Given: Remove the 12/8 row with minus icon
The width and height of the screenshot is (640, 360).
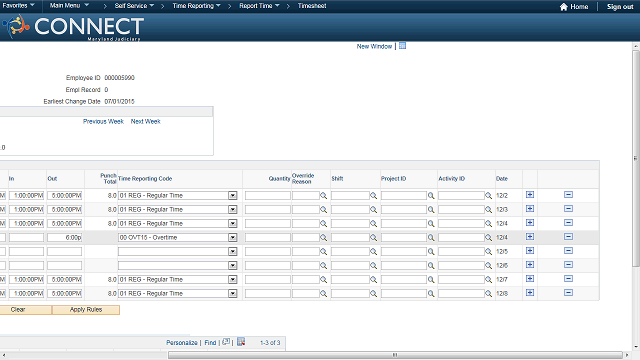Looking at the screenshot, I should click(568, 293).
